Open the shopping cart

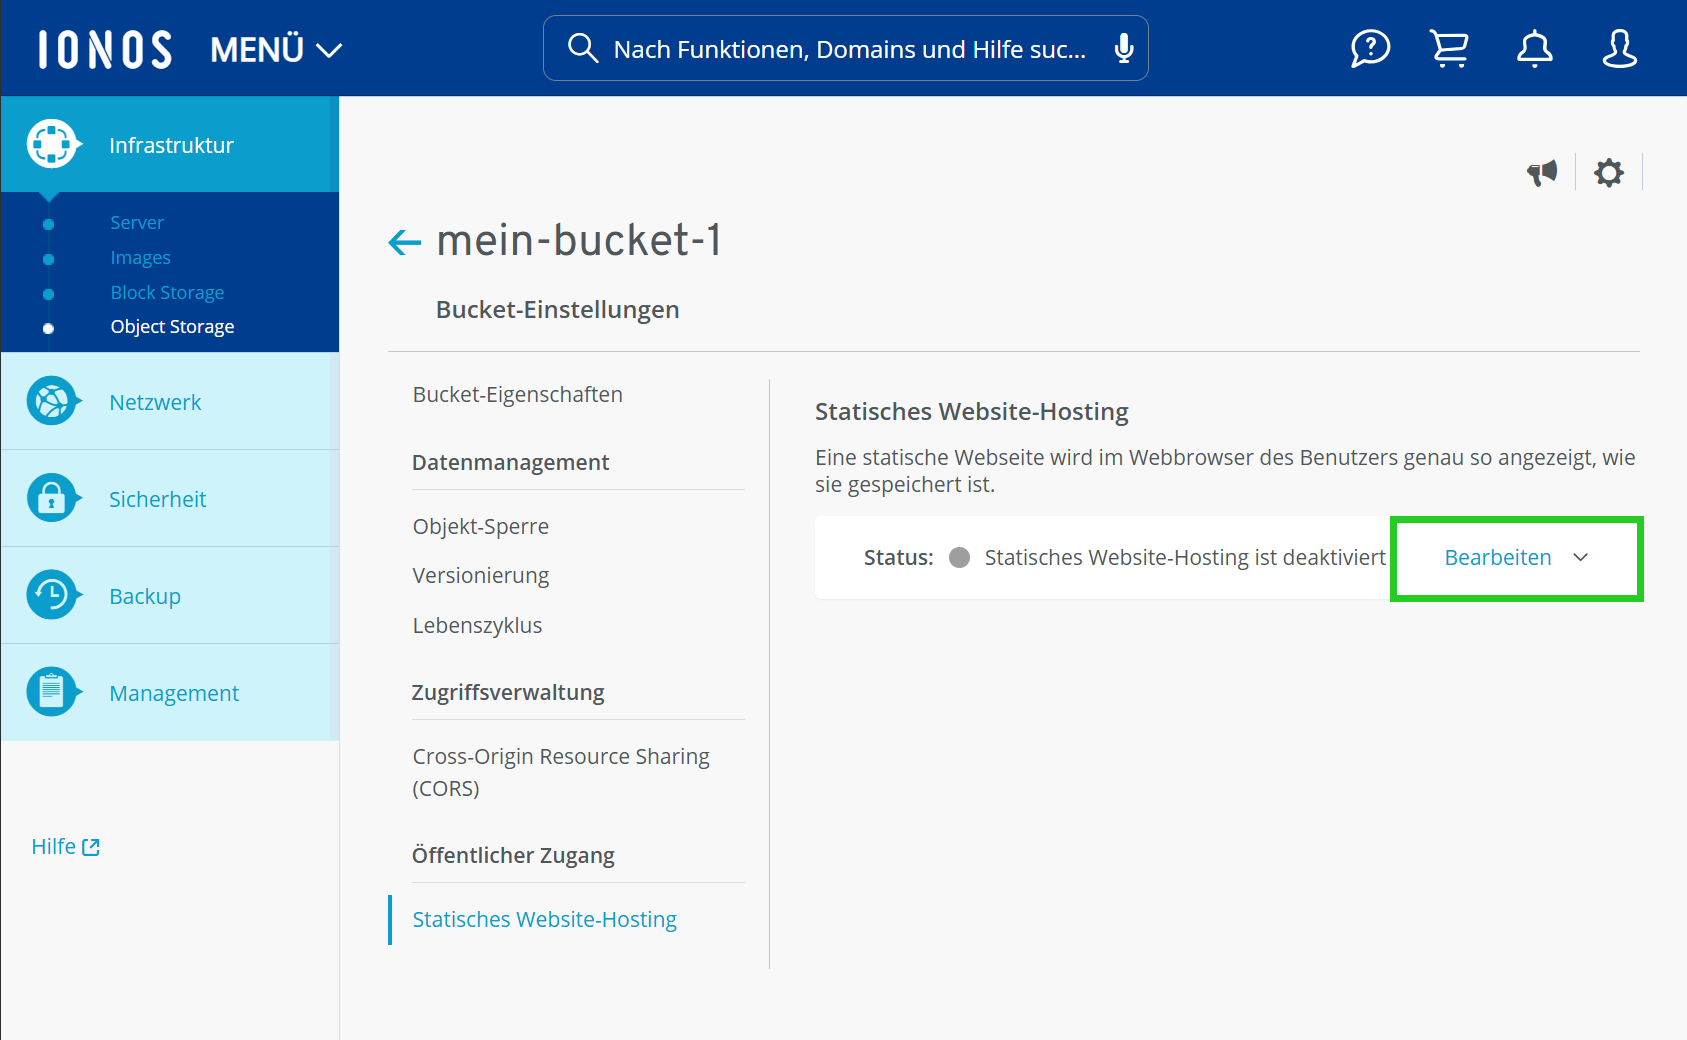1448,47
